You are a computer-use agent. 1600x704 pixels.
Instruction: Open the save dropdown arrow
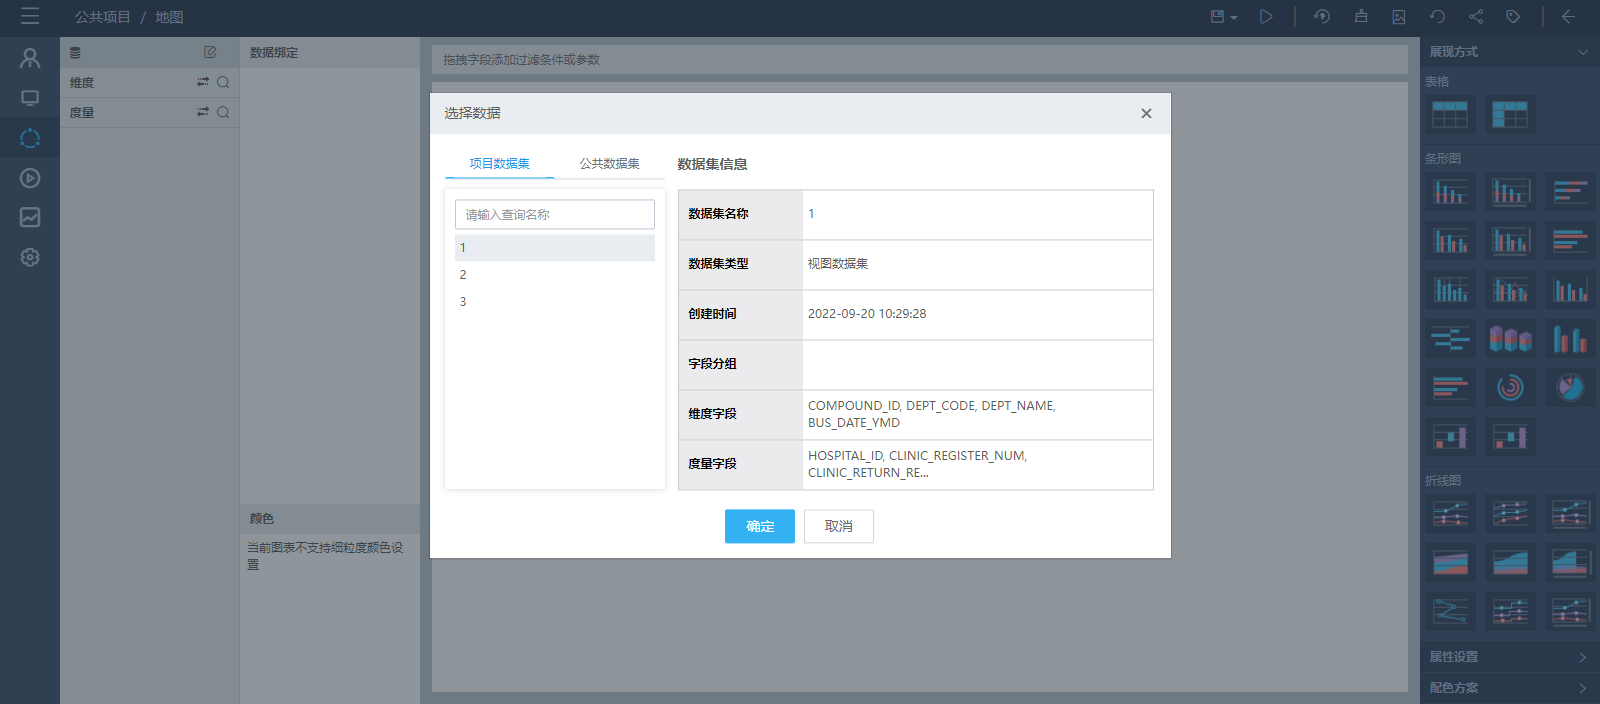tap(1234, 18)
